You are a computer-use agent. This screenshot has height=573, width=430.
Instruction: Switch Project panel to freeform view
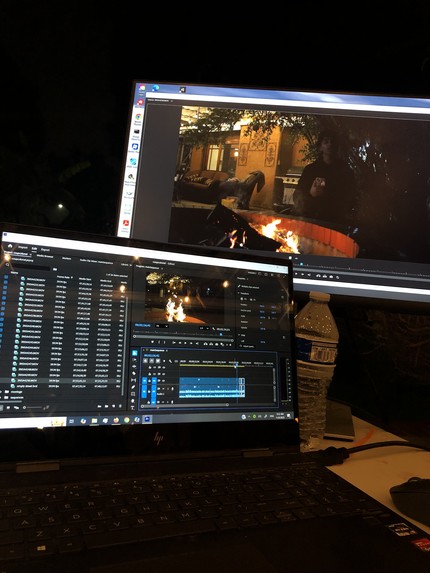[x=16, y=407]
